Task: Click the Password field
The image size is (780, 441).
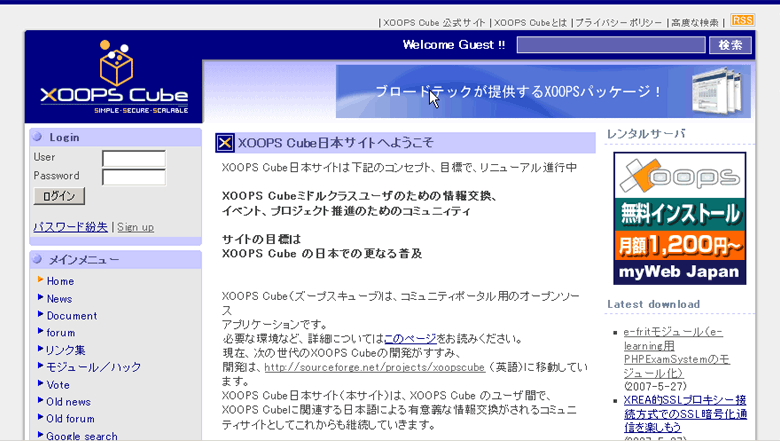Action: [x=134, y=177]
